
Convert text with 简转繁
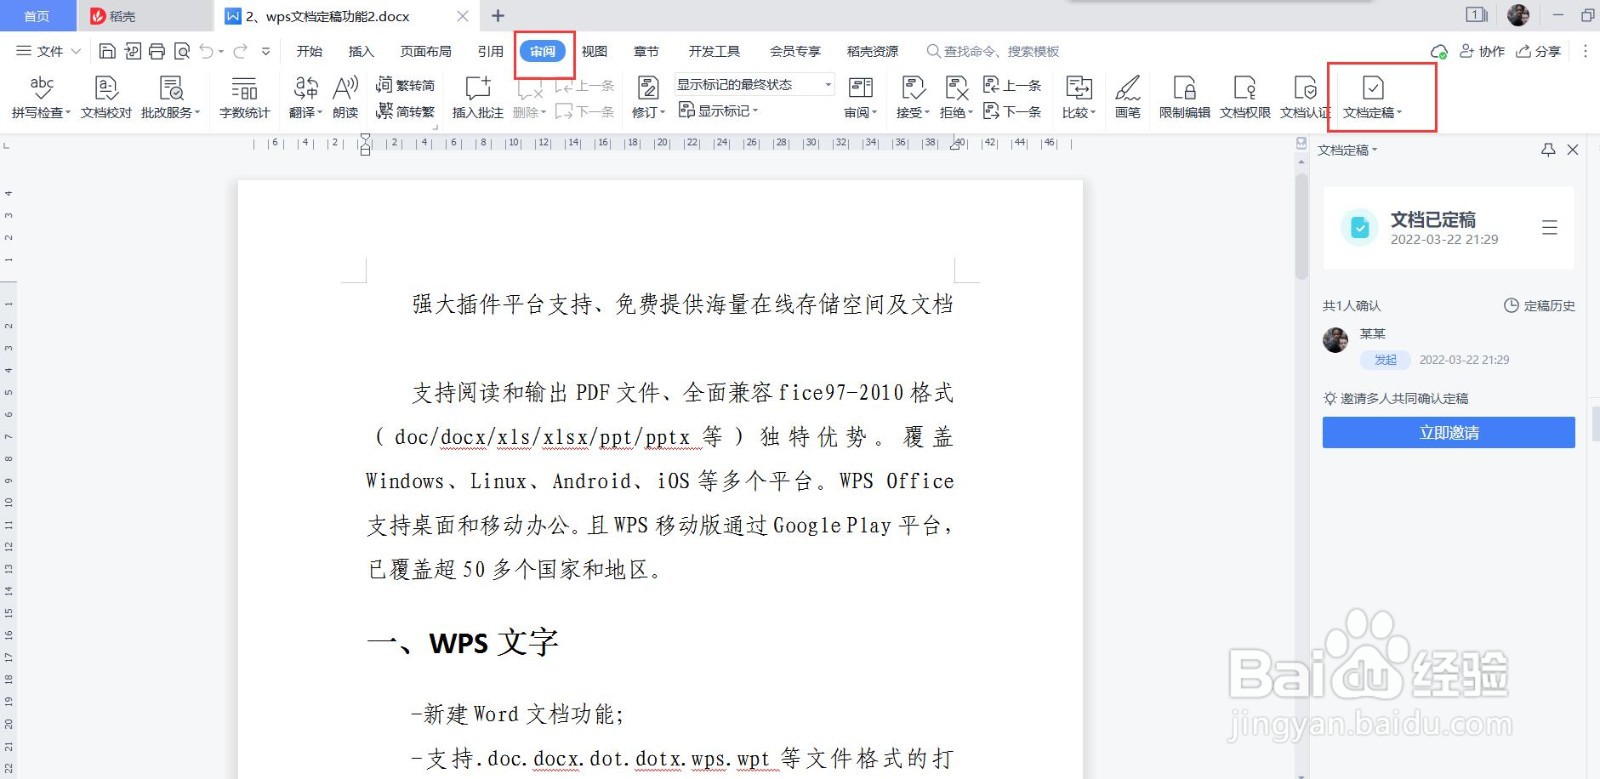pos(406,111)
